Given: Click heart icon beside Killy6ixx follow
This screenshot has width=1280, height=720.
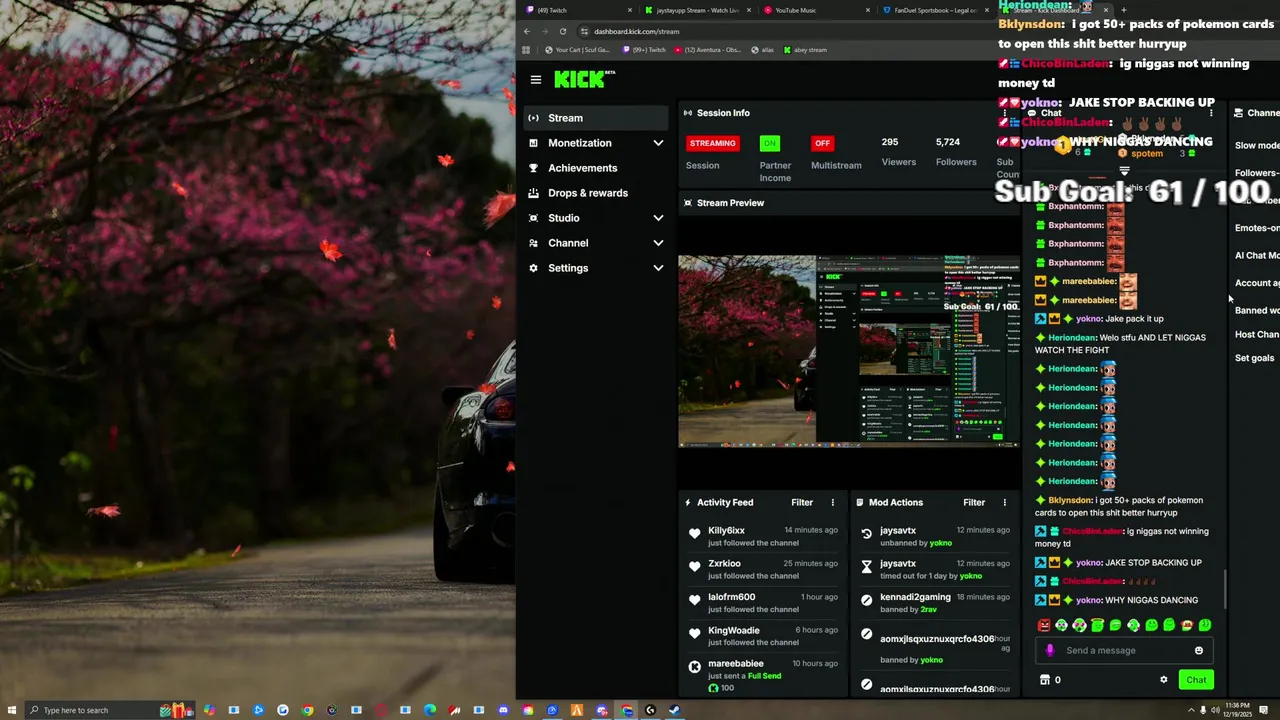Looking at the screenshot, I should tap(695, 534).
